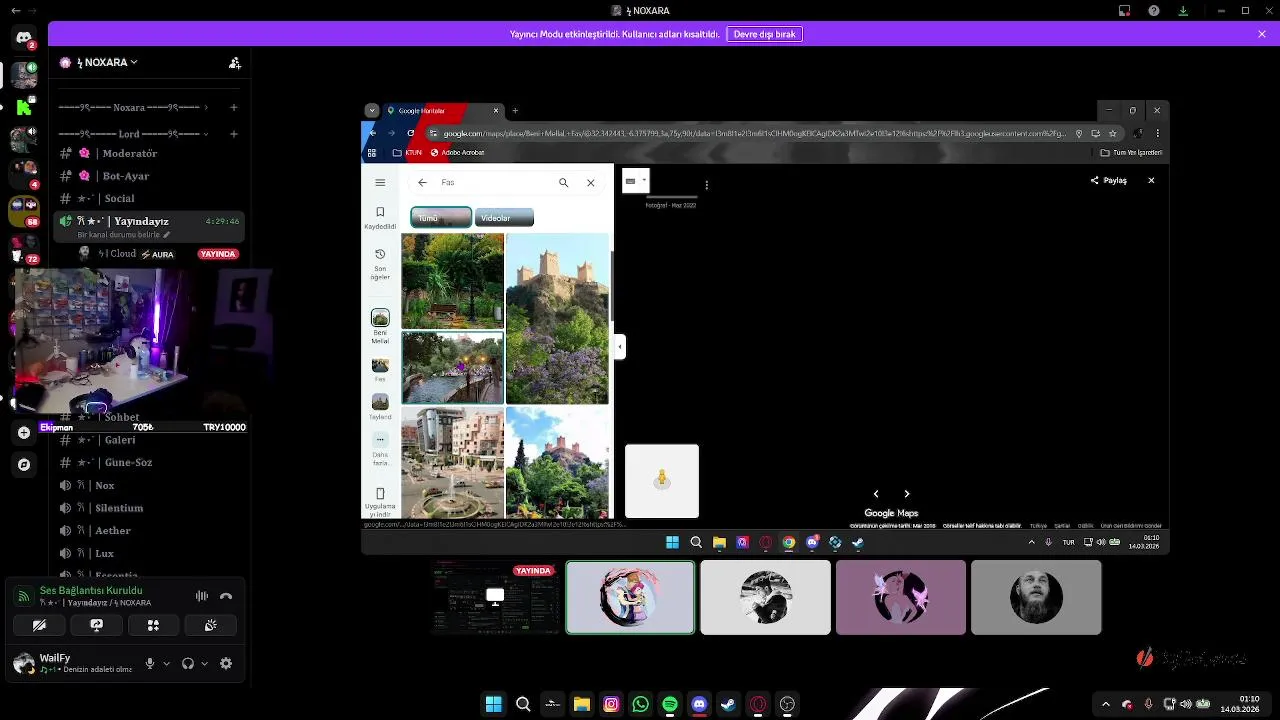The height and width of the screenshot is (720, 1280).
Task: Click the three-dot menu near photo label
Action: (x=706, y=185)
